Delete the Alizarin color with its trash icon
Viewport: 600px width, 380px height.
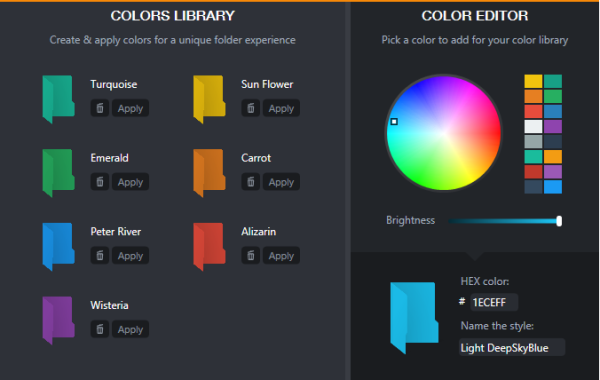tap(250, 255)
